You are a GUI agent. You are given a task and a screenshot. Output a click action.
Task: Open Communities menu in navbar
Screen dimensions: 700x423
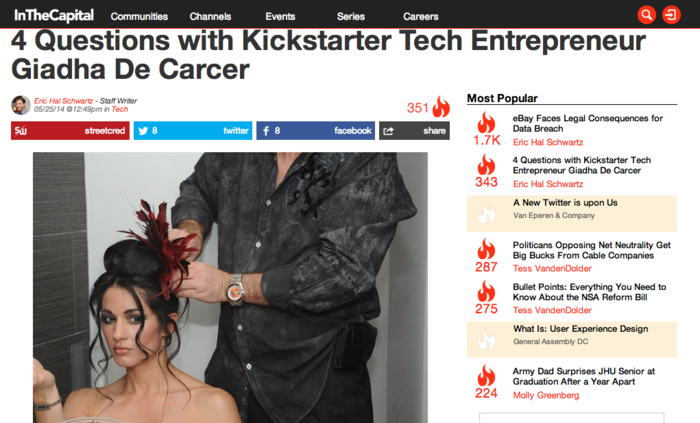[139, 17]
